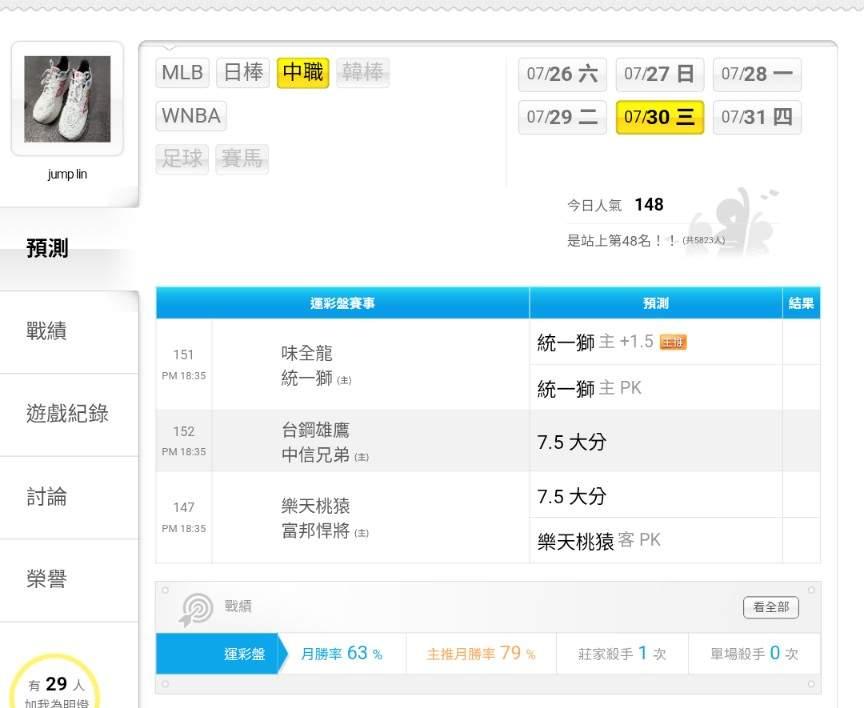Choose the 07/26 六 date button
This screenshot has width=864, height=708.
click(x=561, y=74)
